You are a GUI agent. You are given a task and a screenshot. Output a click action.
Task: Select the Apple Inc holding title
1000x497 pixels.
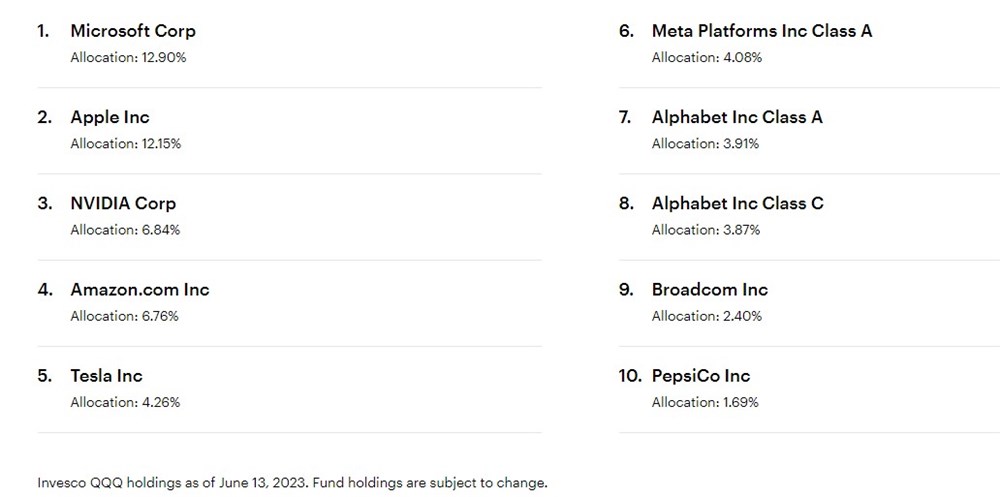[110, 117]
